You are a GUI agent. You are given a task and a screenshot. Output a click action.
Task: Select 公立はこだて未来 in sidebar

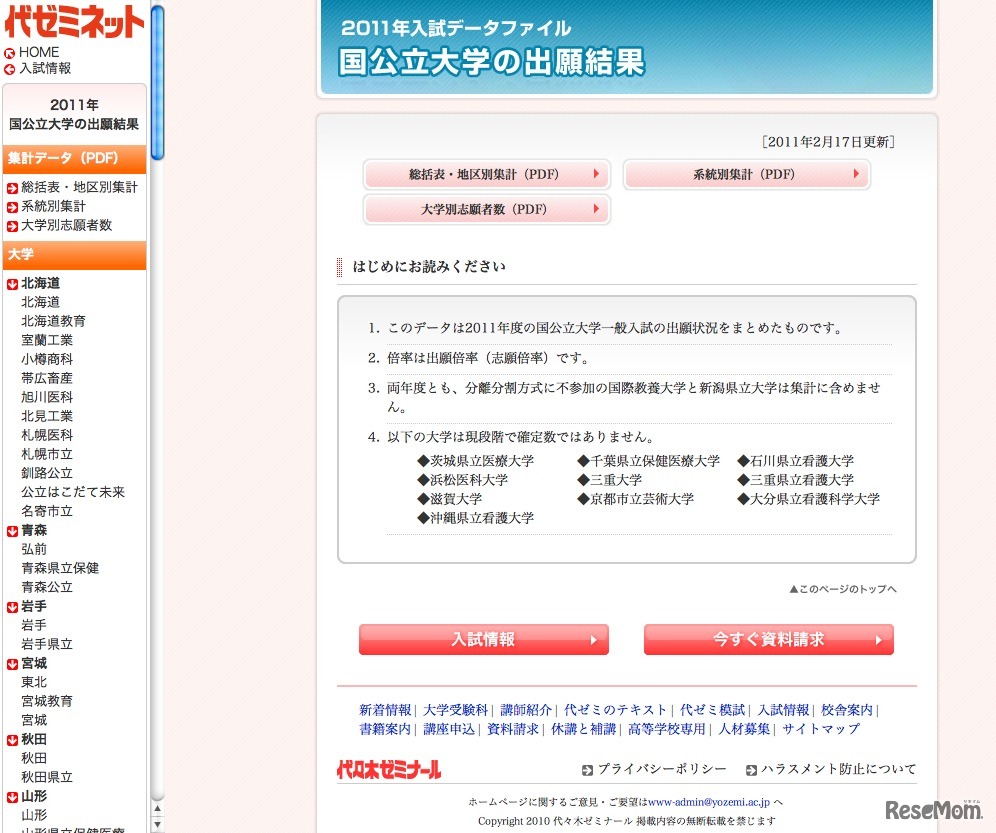[x=73, y=492]
